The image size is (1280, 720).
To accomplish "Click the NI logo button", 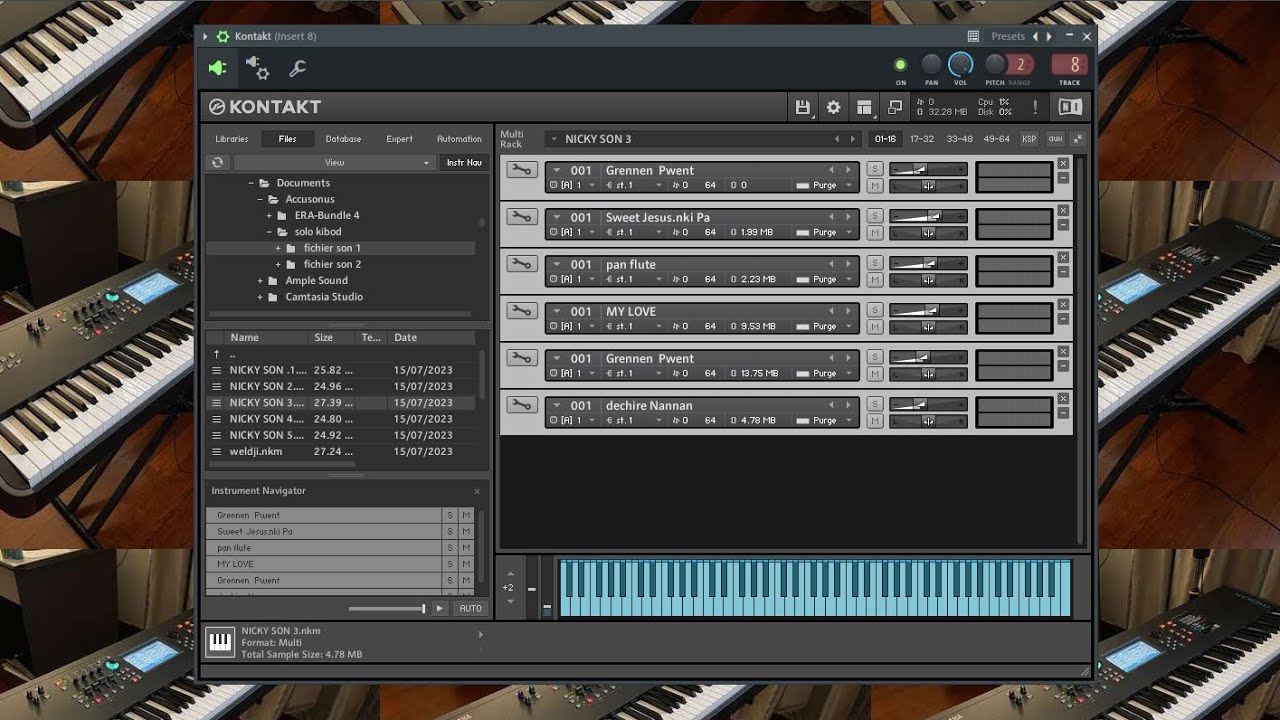I will tap(1069, 107).
